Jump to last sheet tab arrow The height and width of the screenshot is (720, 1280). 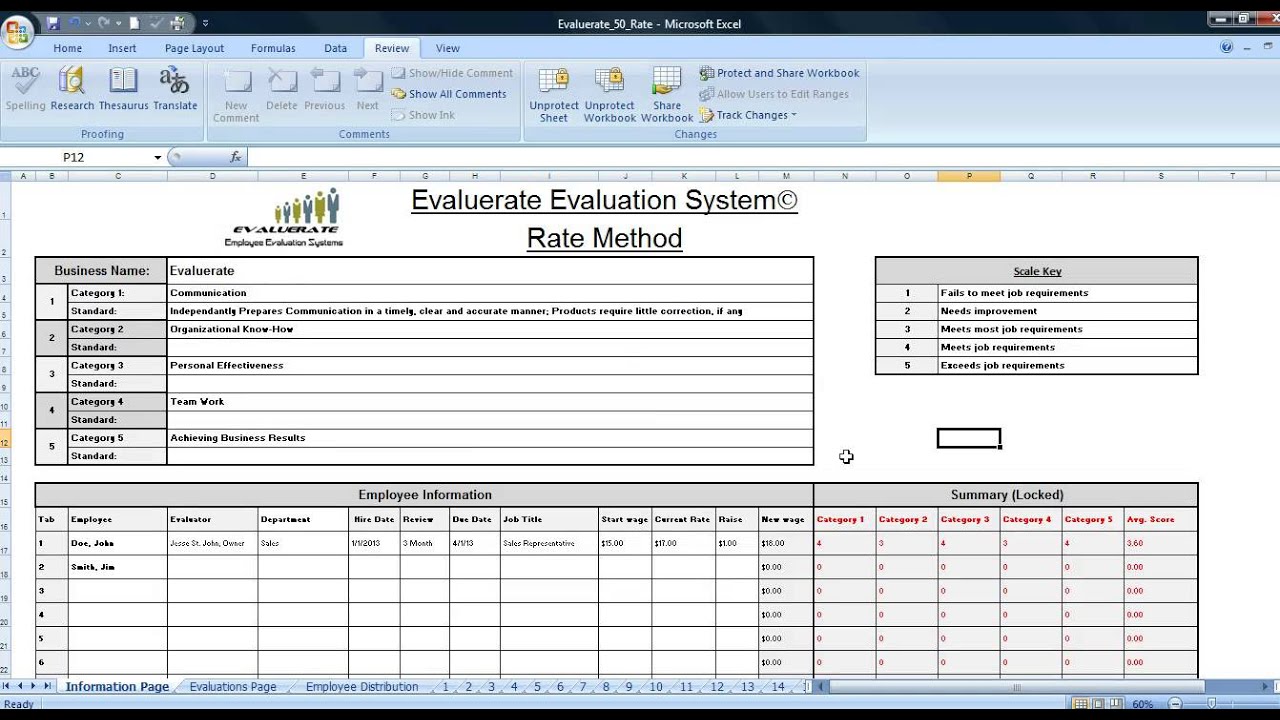(x=48, y=686)
